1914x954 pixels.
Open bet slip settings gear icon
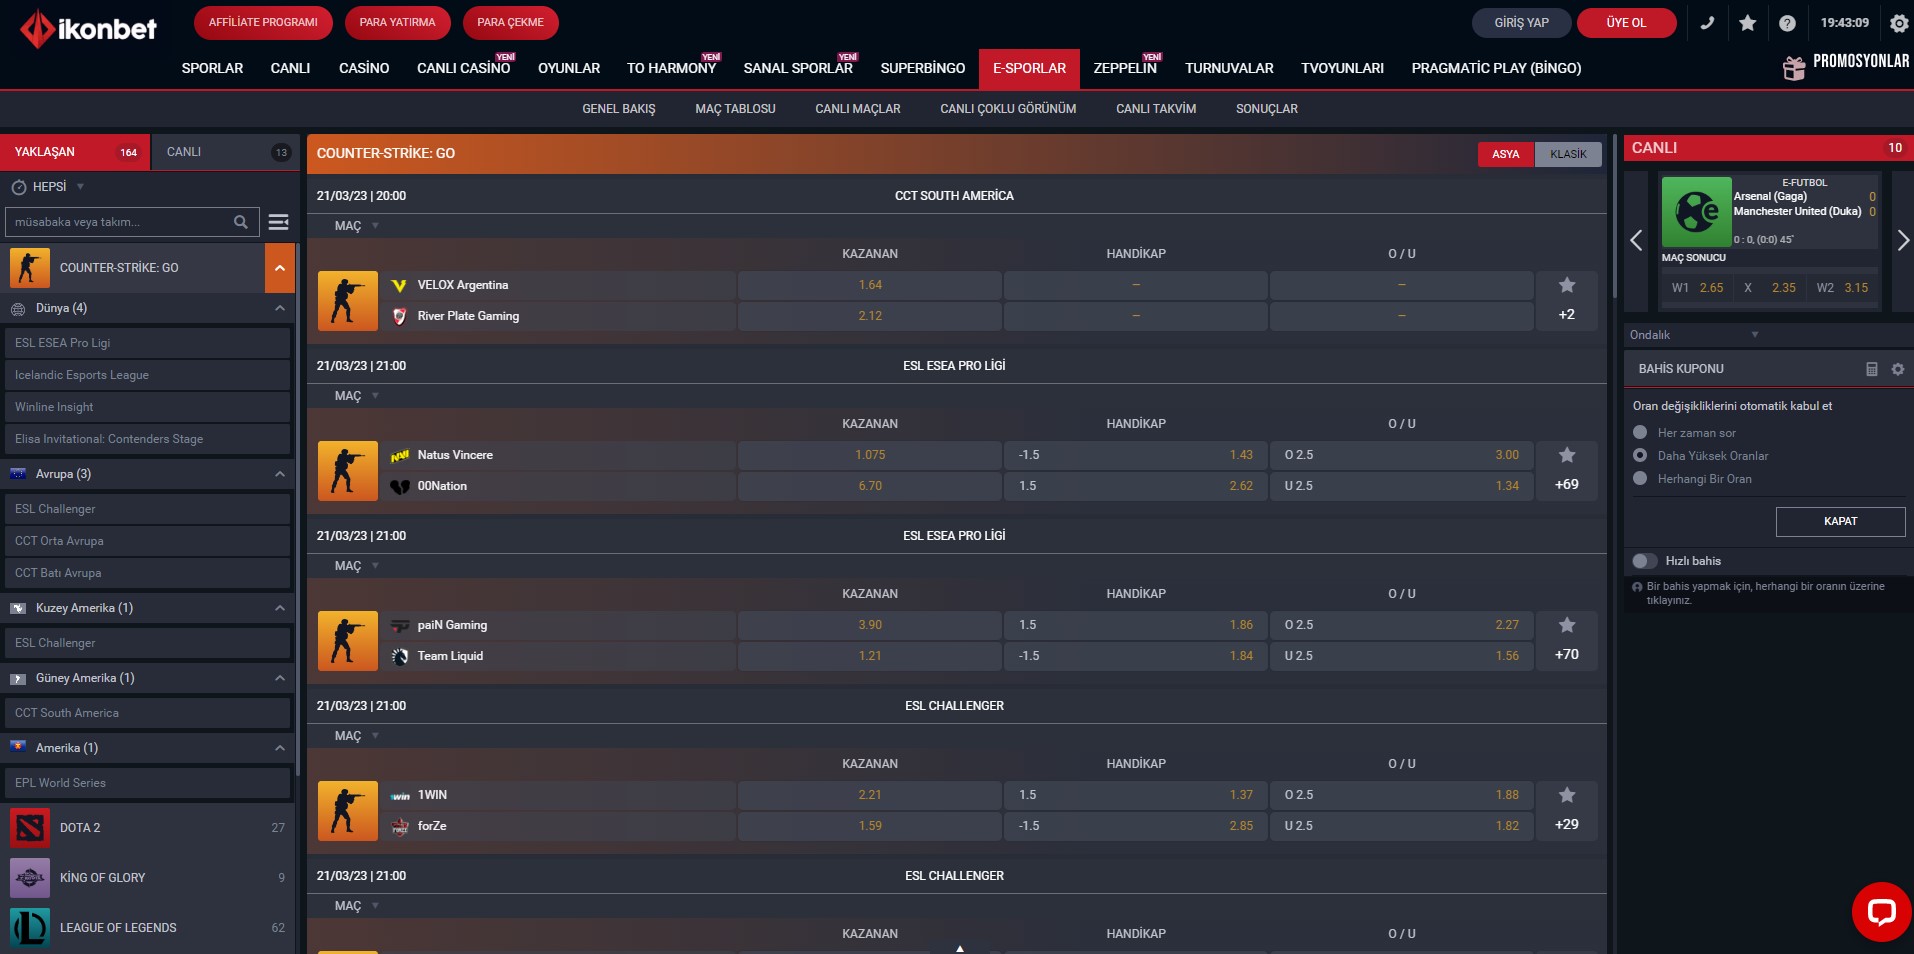click(x=1897, y=369)
